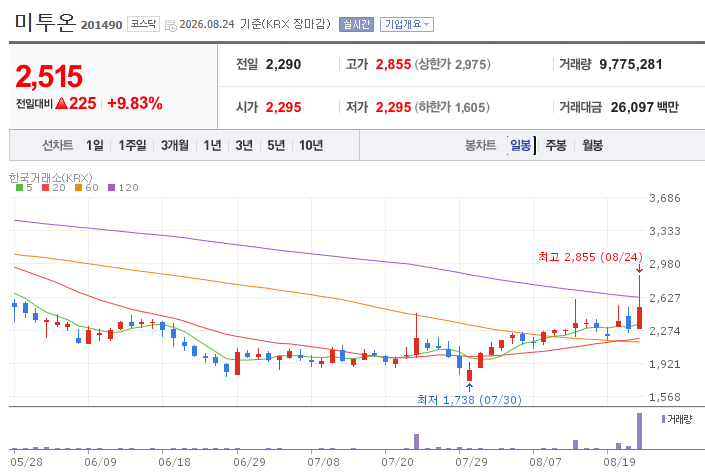Click the 07/29 date axis label
The image size is (705, 475).
coord(471,462)
